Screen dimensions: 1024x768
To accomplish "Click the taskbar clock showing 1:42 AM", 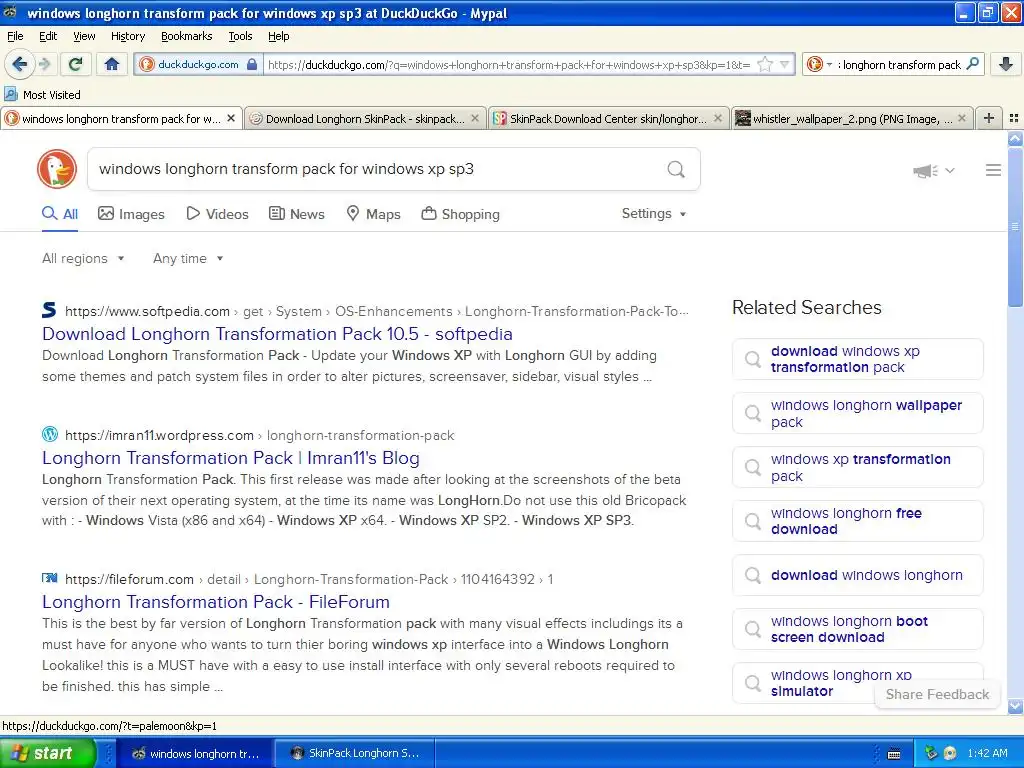I will click(x=987, y=753).
